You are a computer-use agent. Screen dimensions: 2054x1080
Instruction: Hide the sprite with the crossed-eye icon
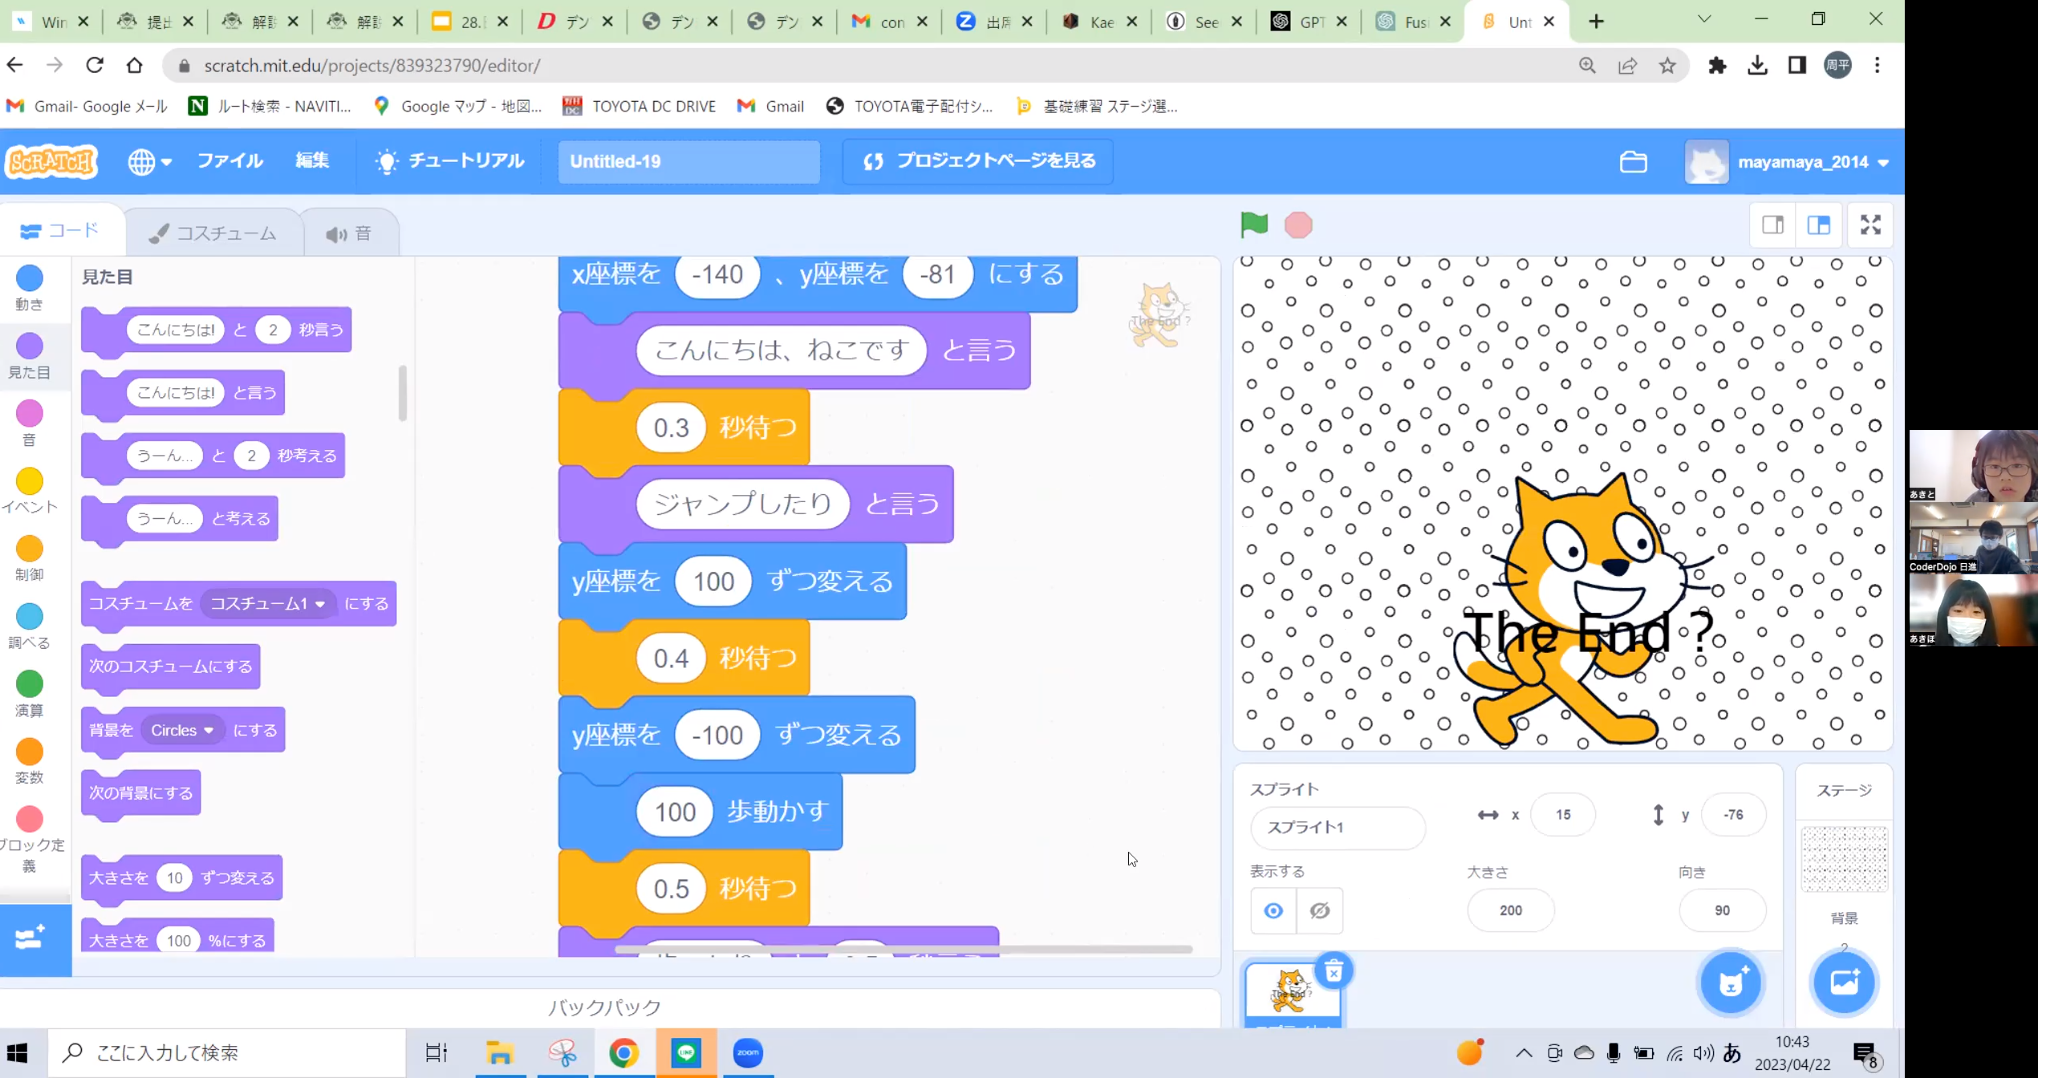click(1320, 910)
